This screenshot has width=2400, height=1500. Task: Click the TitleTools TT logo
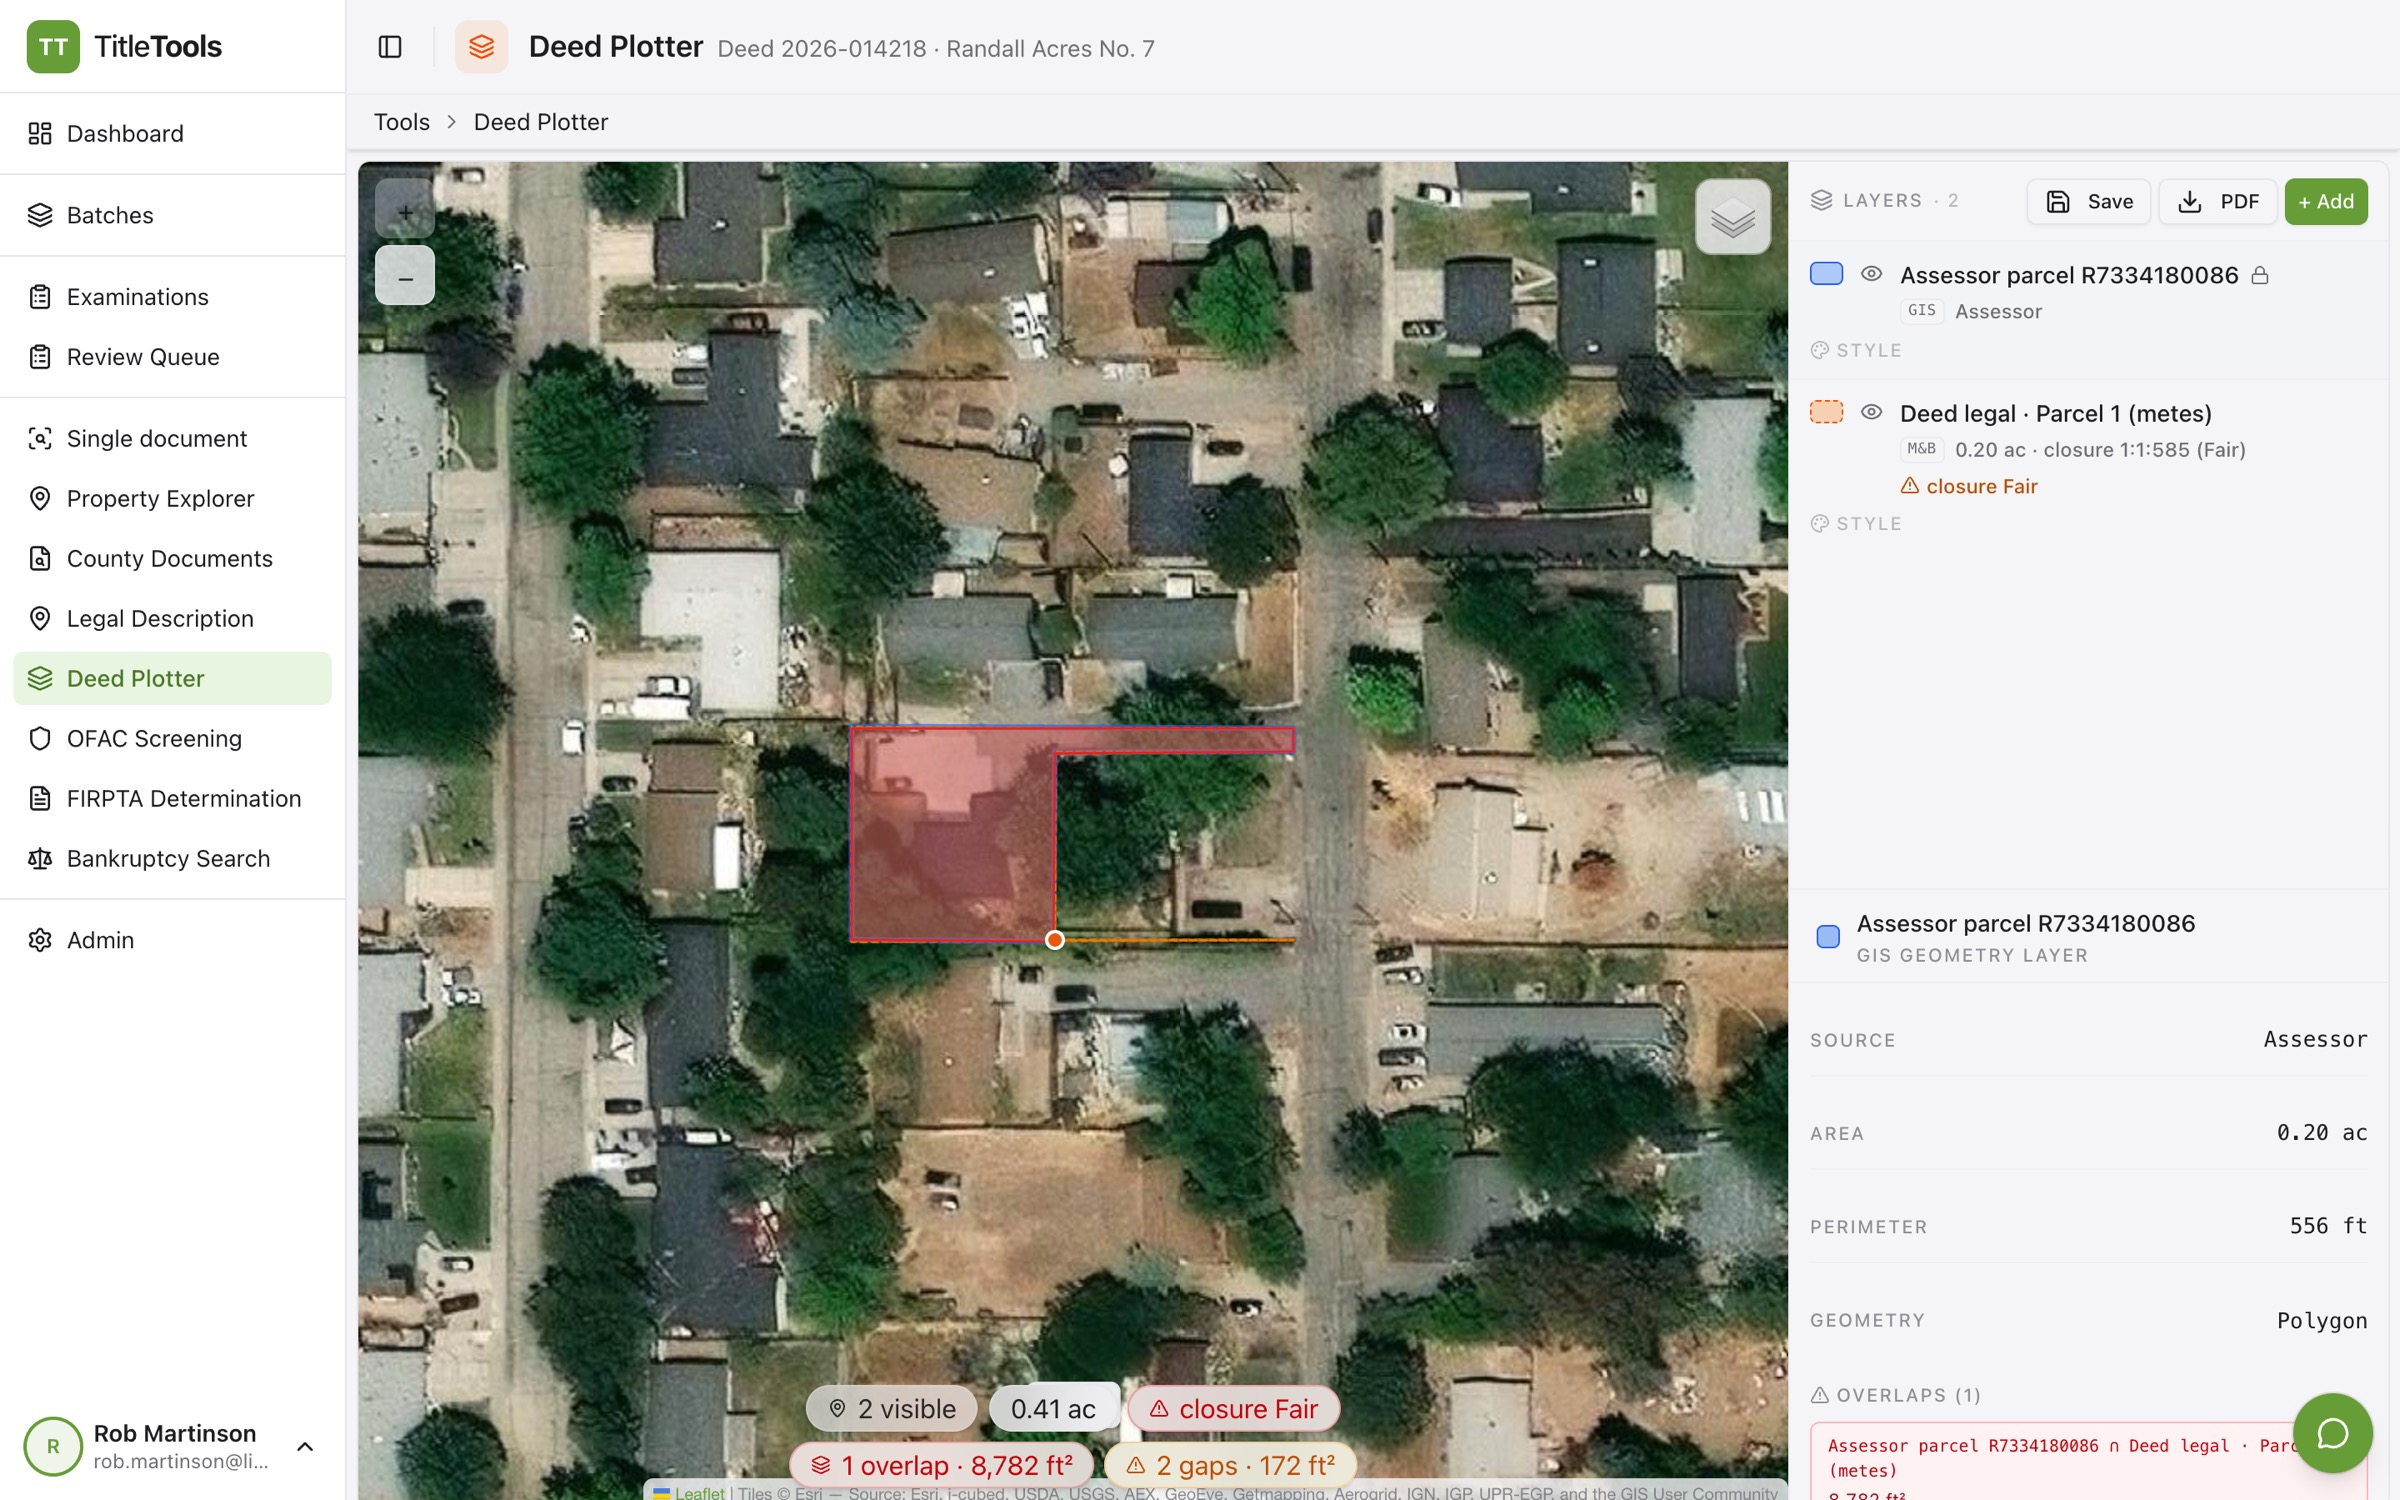53,46
